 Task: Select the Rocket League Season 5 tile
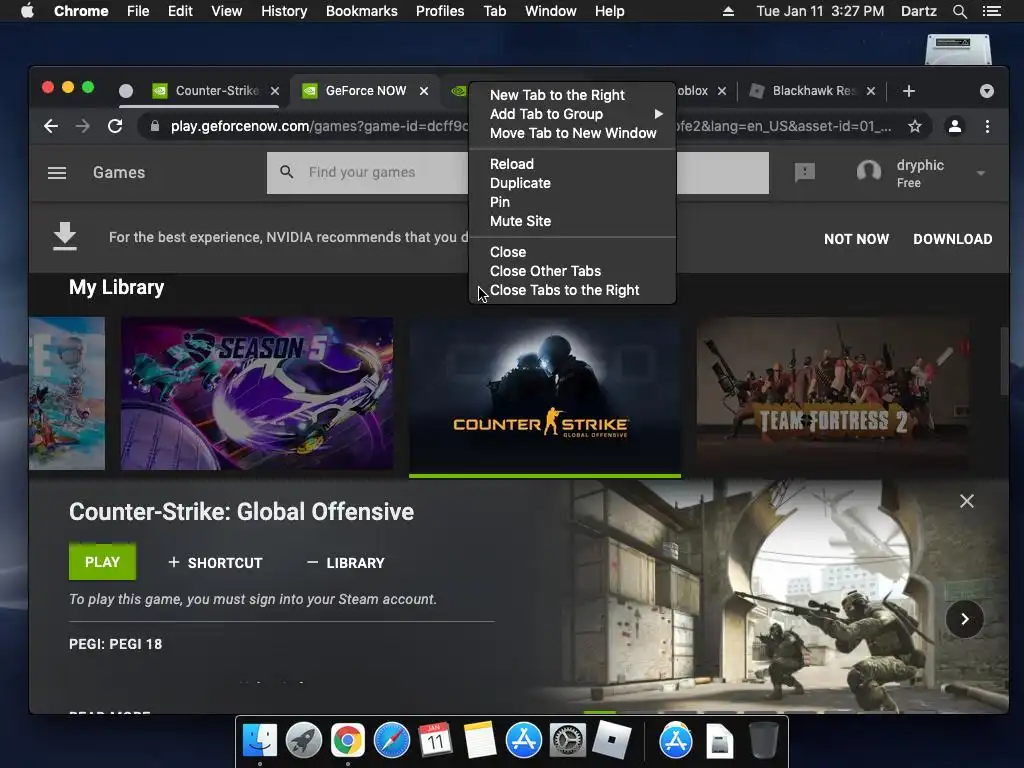click(257, 393)
